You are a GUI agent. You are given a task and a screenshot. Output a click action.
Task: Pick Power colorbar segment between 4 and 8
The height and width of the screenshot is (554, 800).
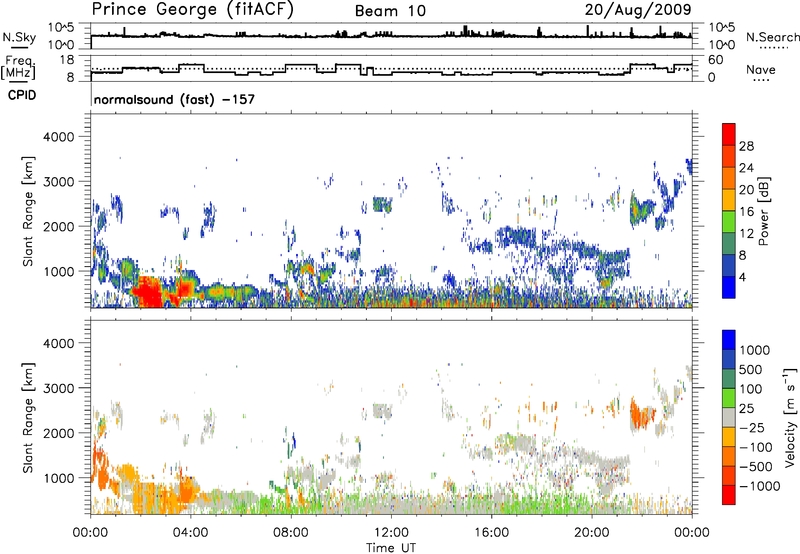729,265
